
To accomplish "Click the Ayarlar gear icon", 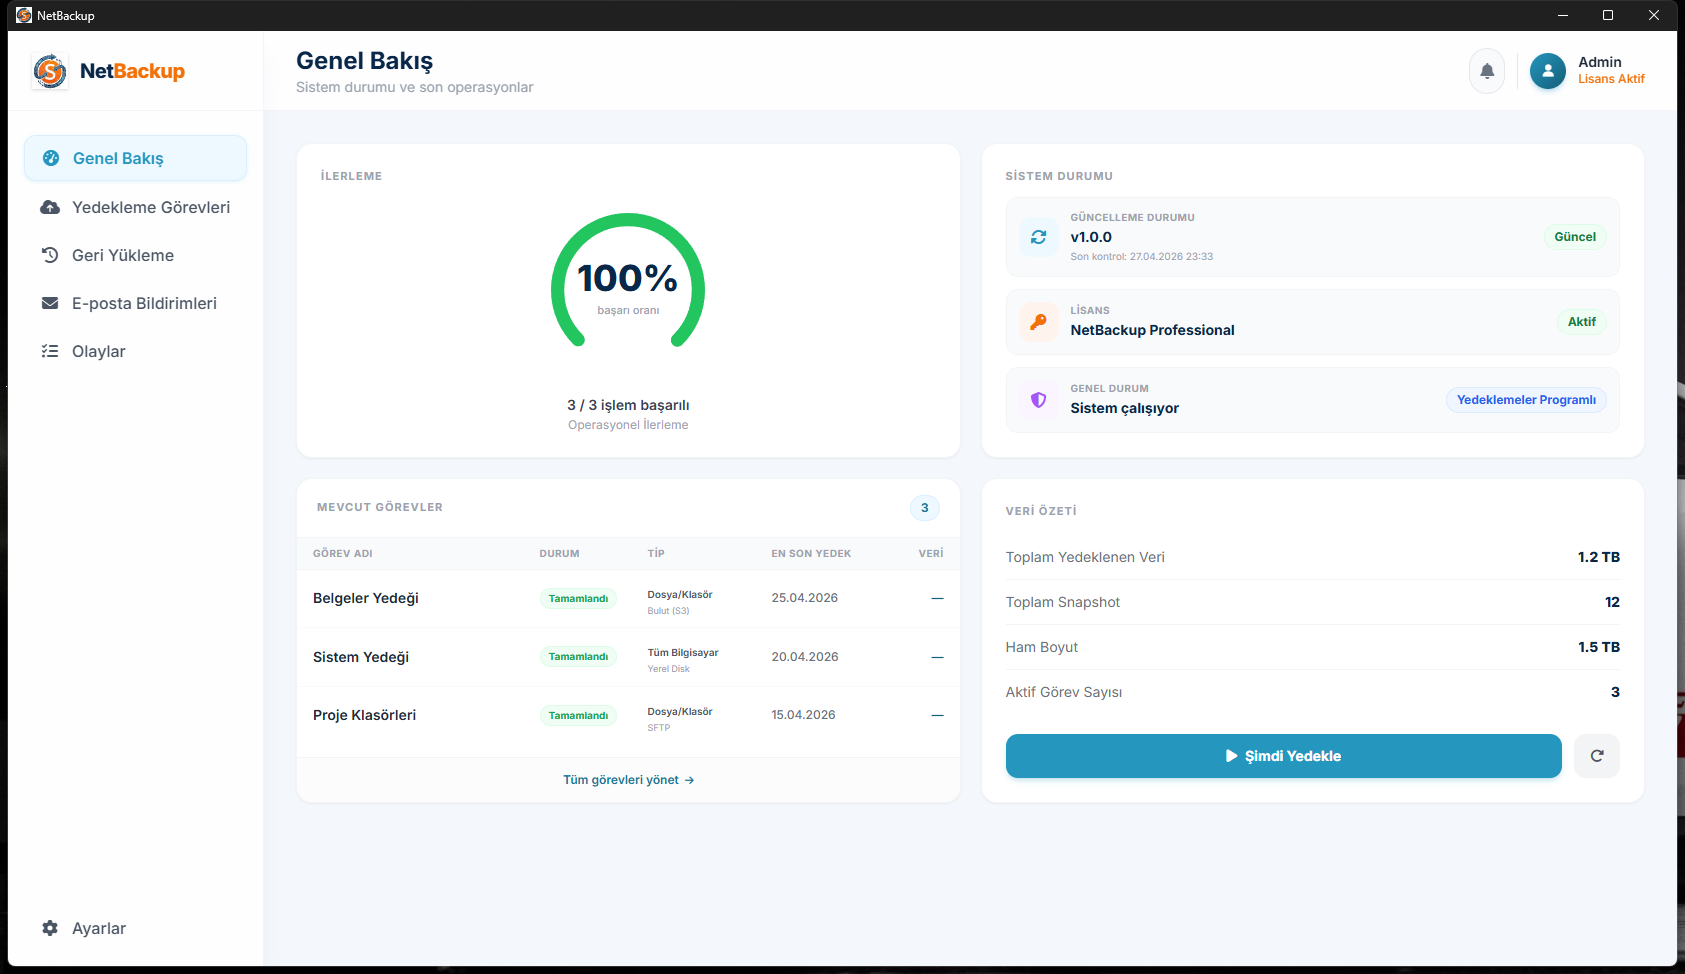I will pos(50,928).
